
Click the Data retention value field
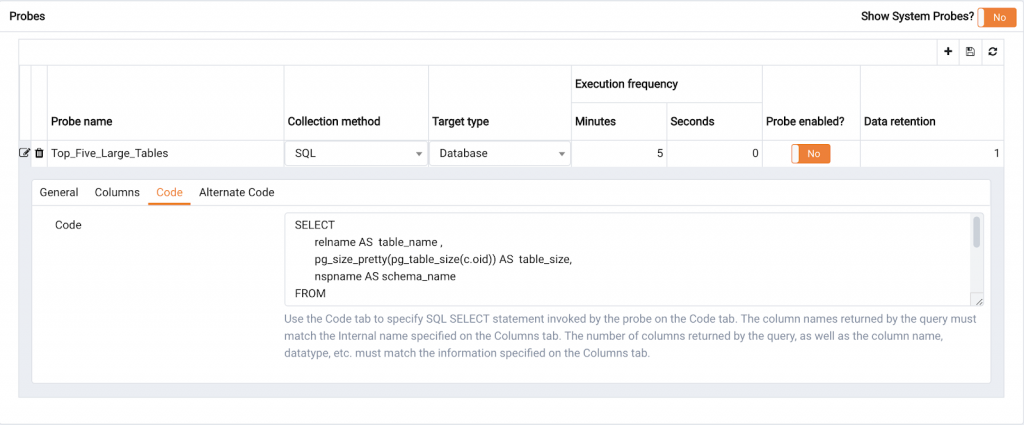coord(931,153)
